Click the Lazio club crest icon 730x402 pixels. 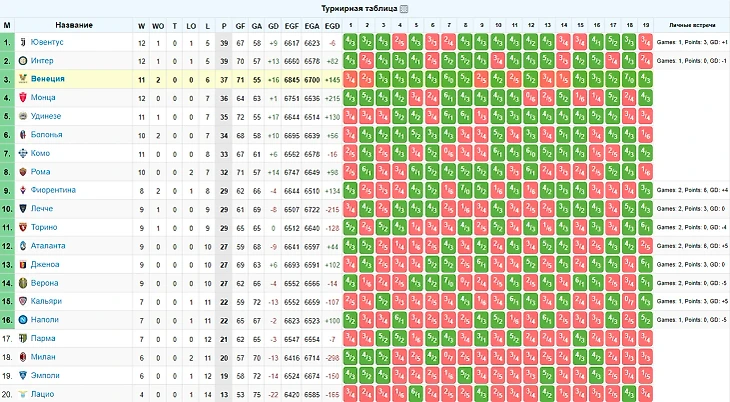pos(23,394)
